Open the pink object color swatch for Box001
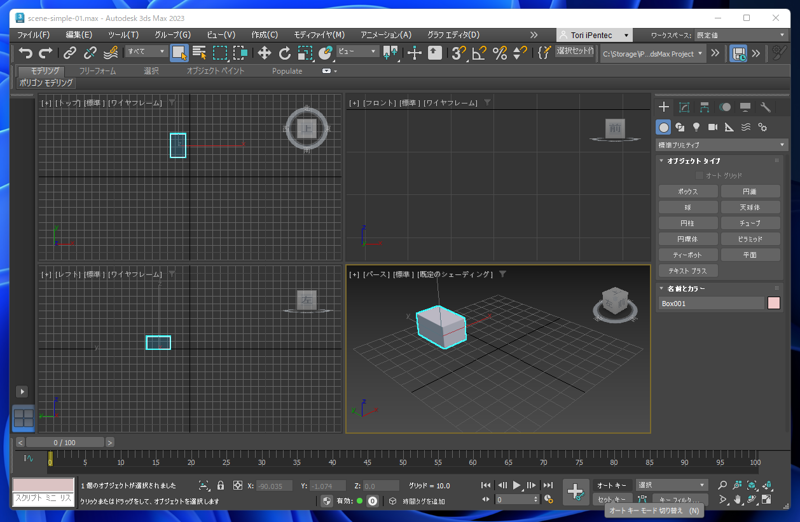The height and width of the screenshot is (522, 800). (773, 303)
